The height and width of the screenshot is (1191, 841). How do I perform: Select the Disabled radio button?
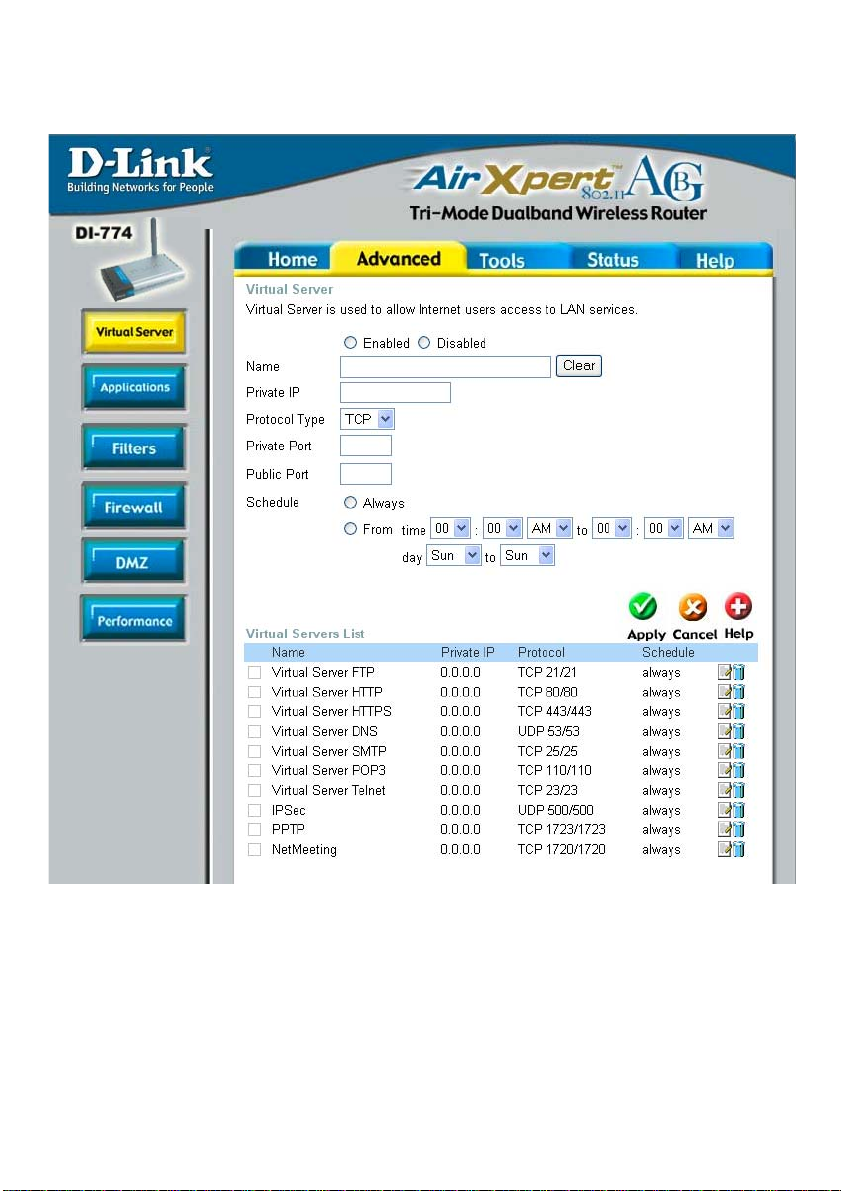pos(424,343)
